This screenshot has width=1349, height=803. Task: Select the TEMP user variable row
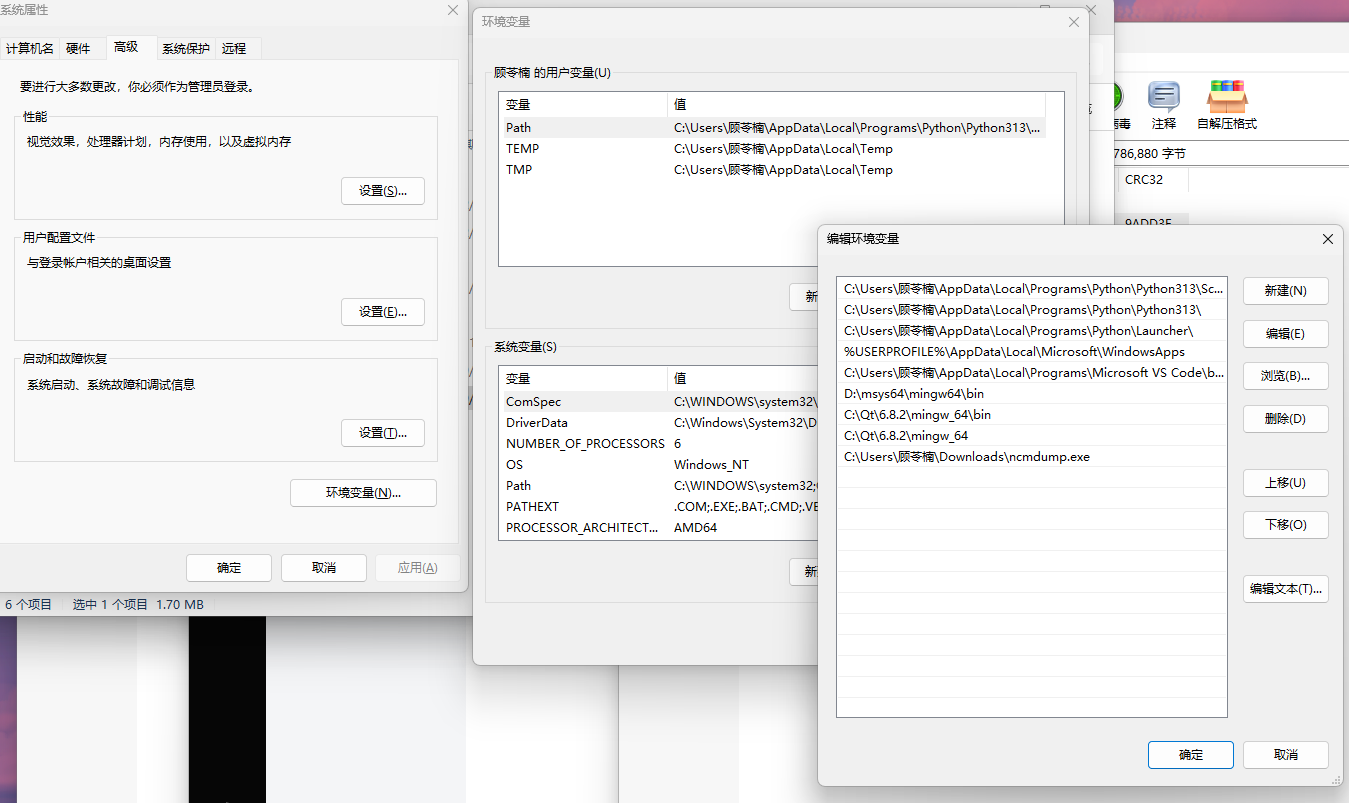coord(522,149)
